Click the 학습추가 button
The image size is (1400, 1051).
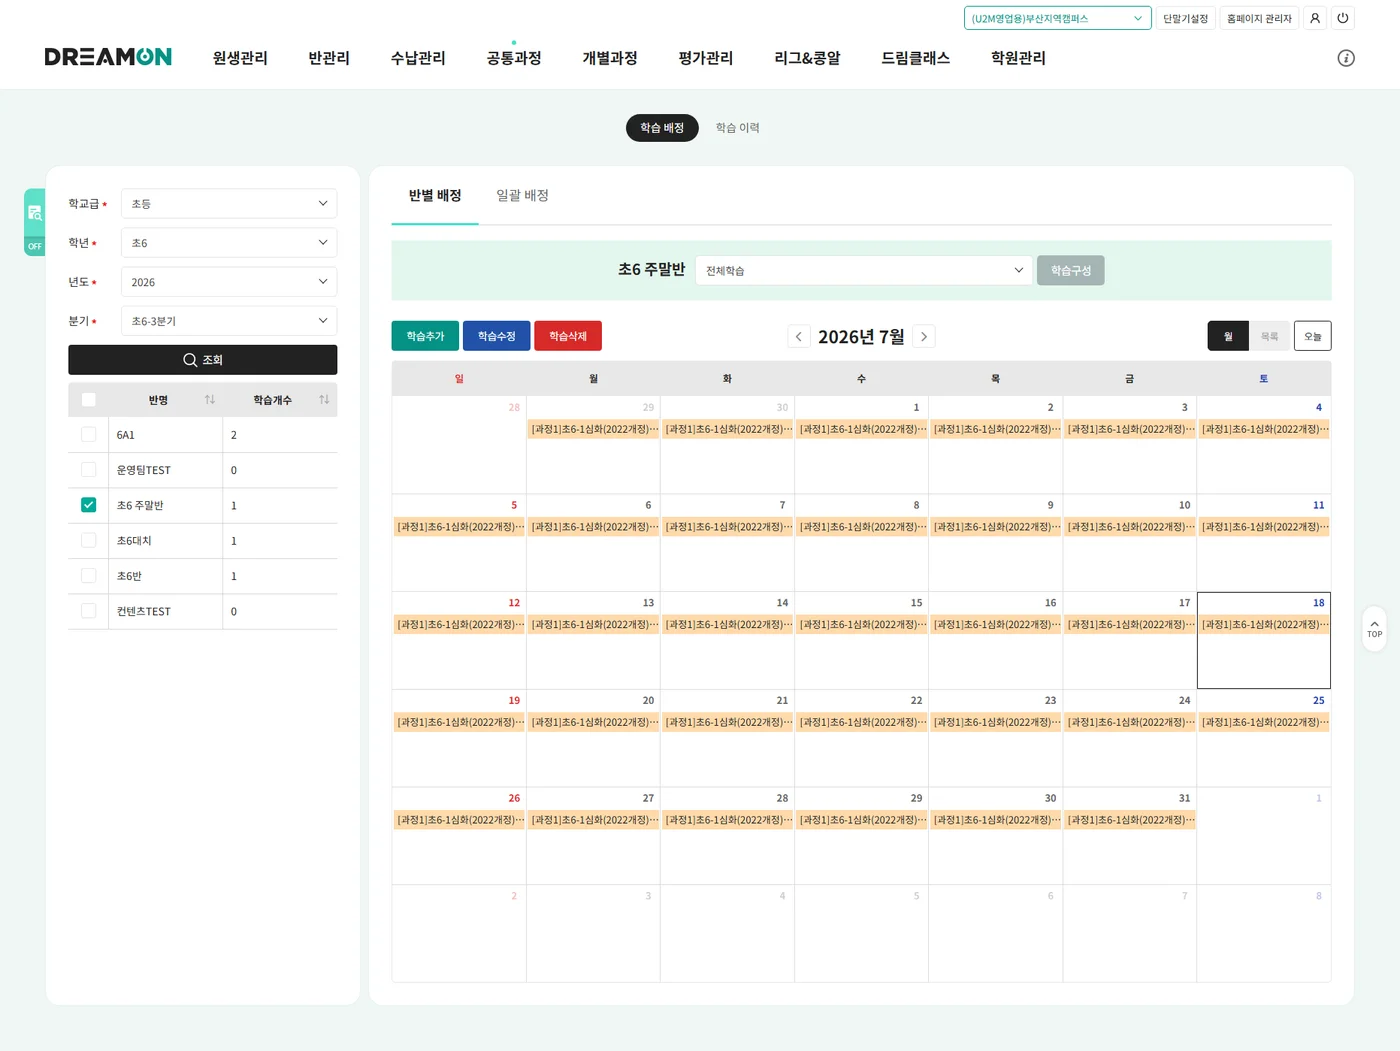(x=425, y=336)
